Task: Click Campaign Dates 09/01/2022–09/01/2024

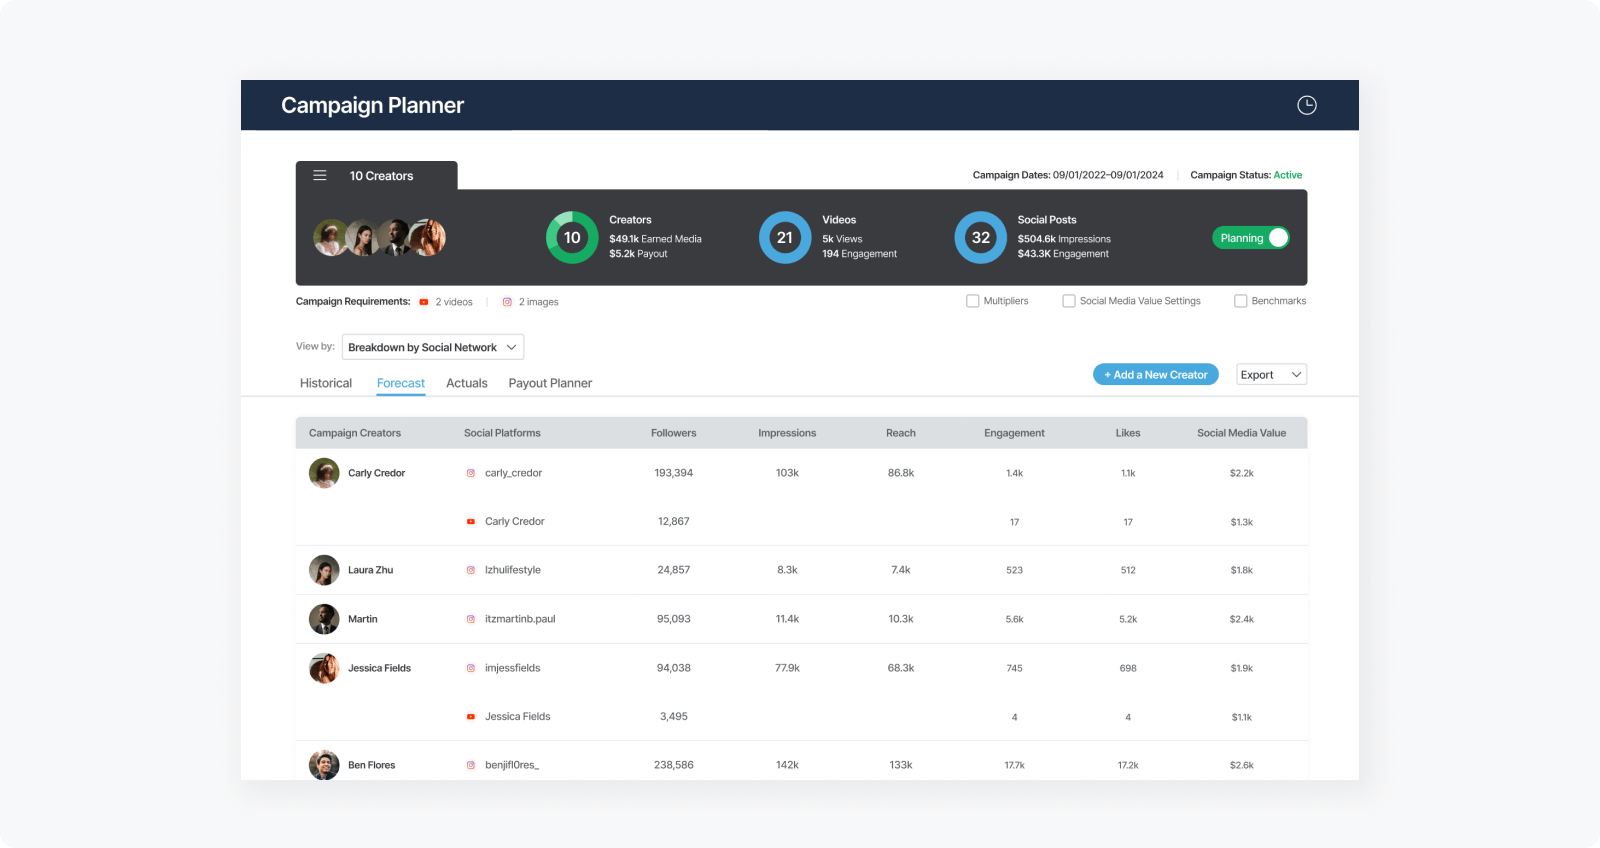Action: coord(1068,175)
